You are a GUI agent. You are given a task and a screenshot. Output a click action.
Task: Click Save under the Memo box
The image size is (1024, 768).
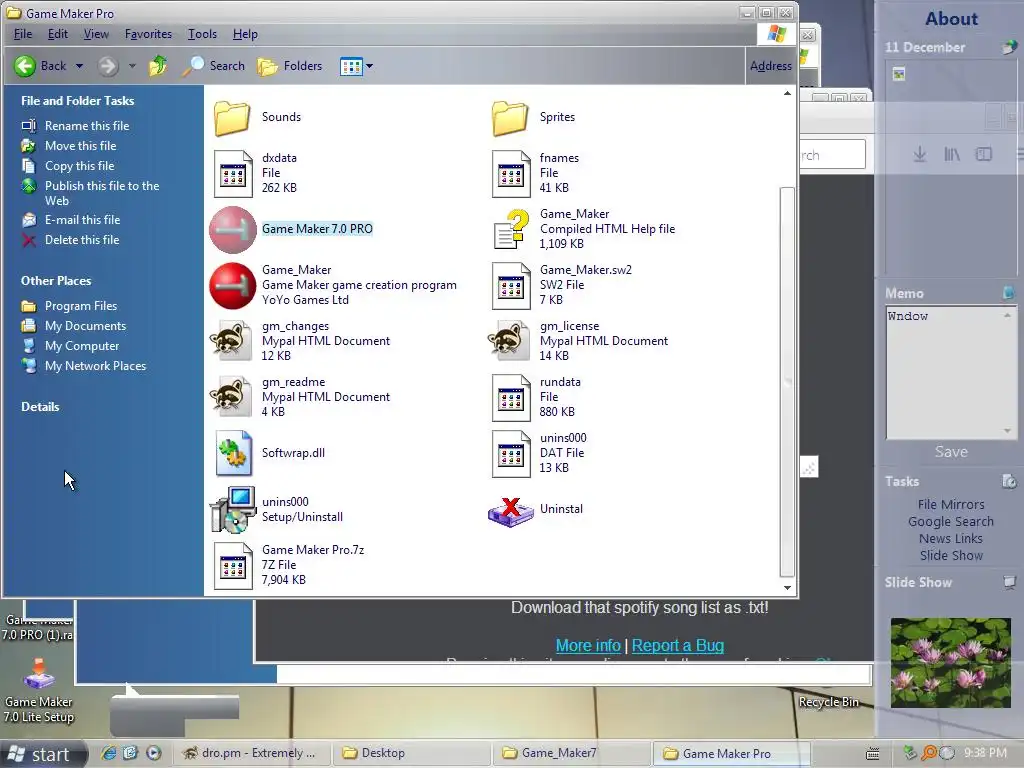(951, 452)
